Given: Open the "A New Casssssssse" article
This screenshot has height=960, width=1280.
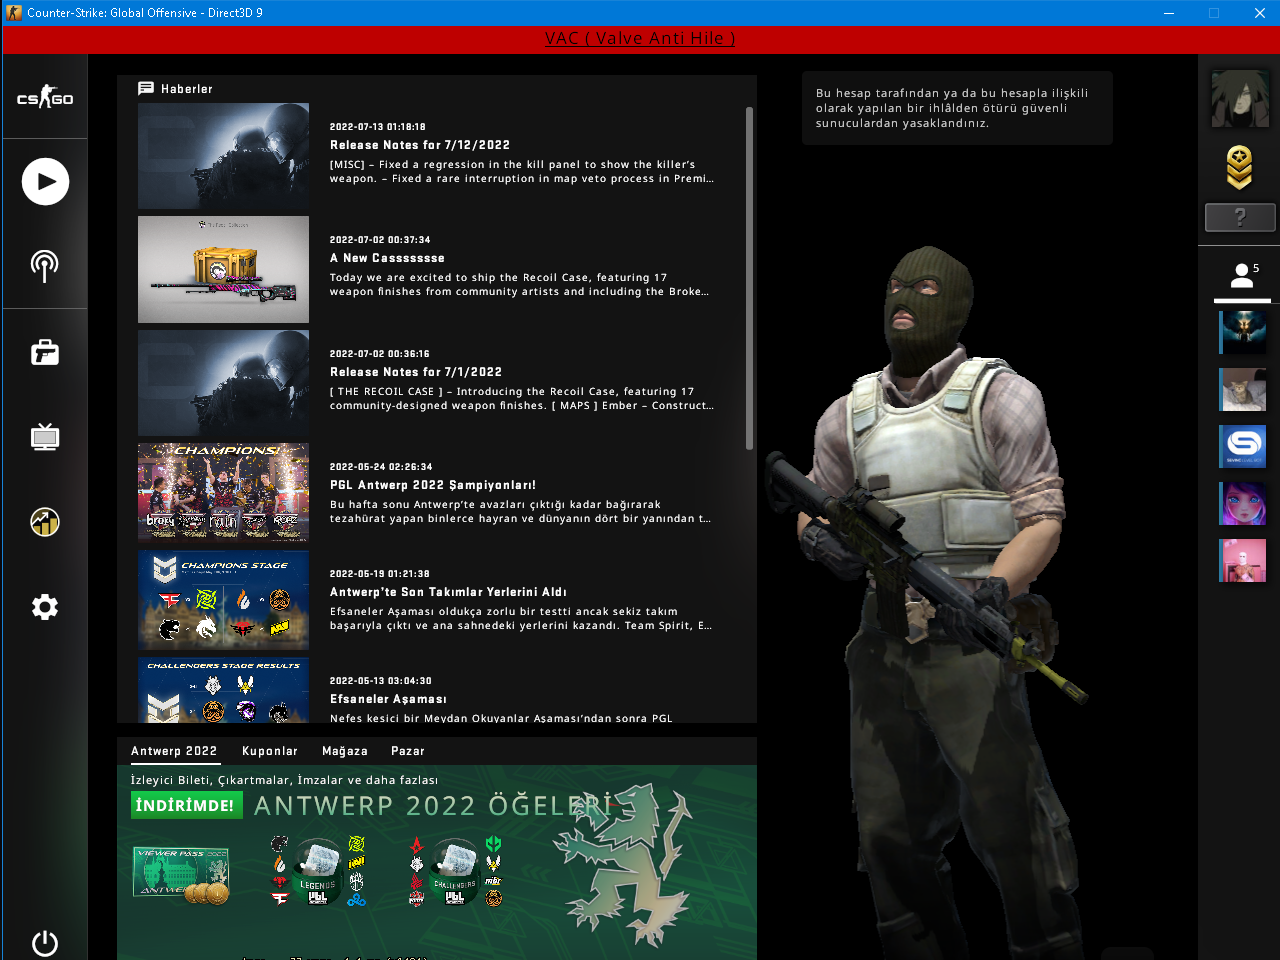Looking at the screenshot, I should (x=387, y=258).
